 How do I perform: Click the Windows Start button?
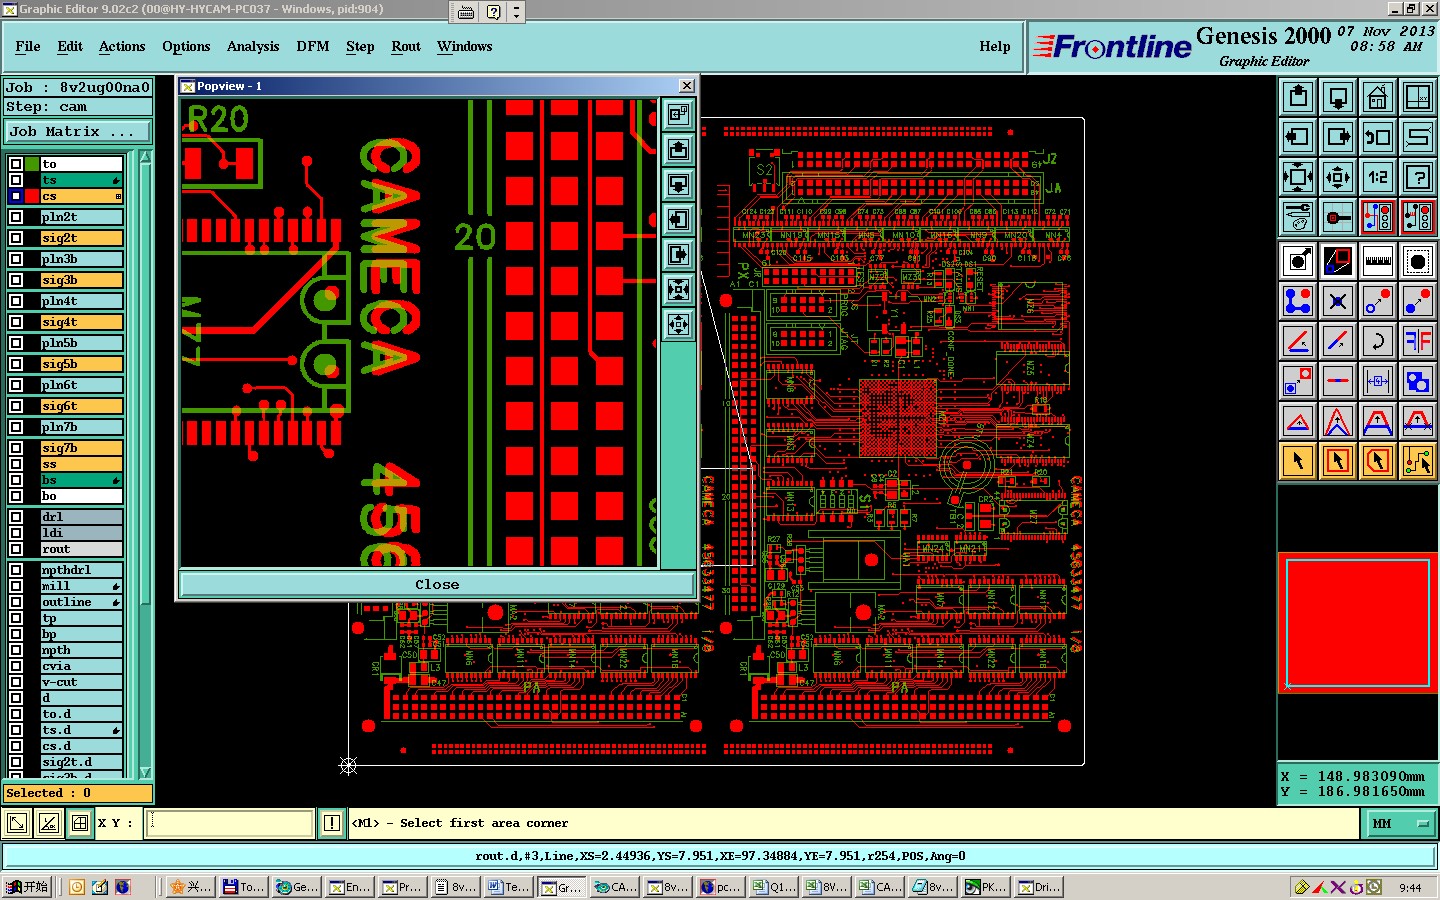pos(27,887)
